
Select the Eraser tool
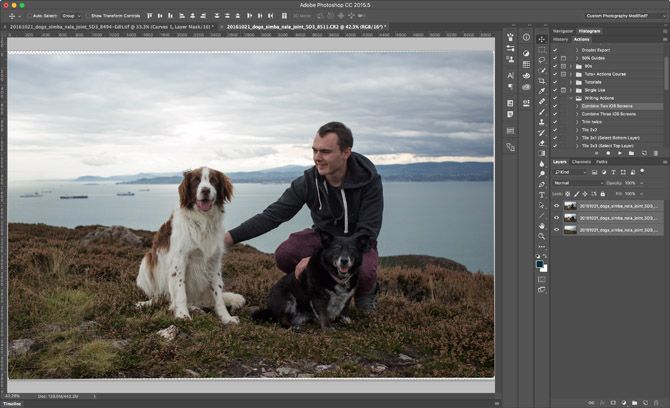pos(541,143)
